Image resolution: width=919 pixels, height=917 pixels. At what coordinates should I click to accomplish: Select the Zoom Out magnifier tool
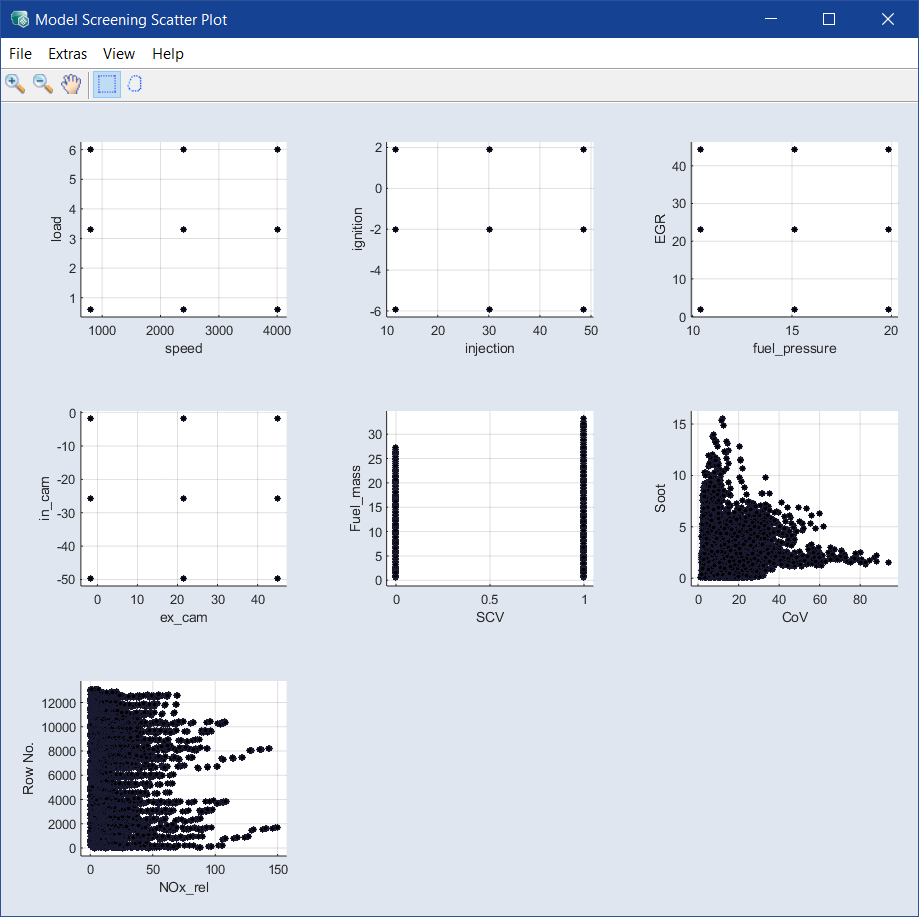[43, 84]
